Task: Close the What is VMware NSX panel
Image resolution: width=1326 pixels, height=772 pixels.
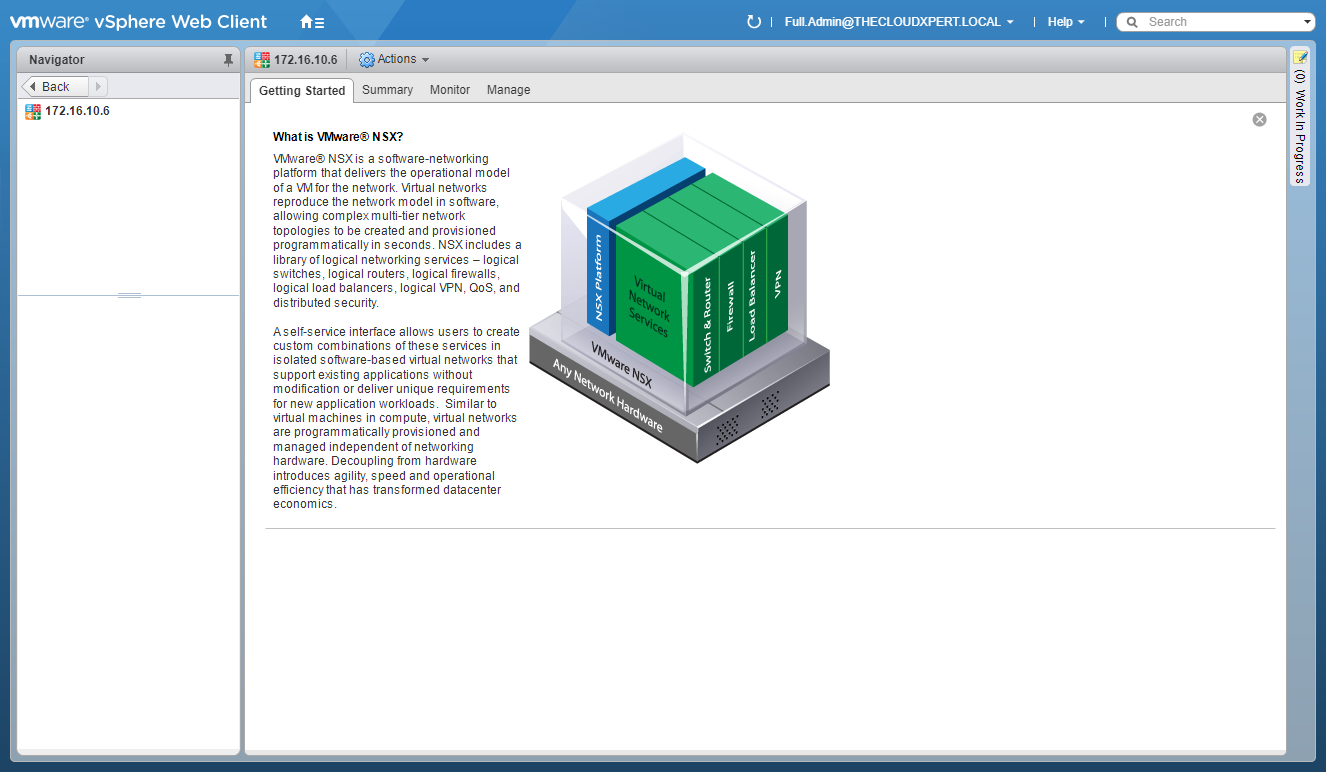Action: pos(1259,119)
